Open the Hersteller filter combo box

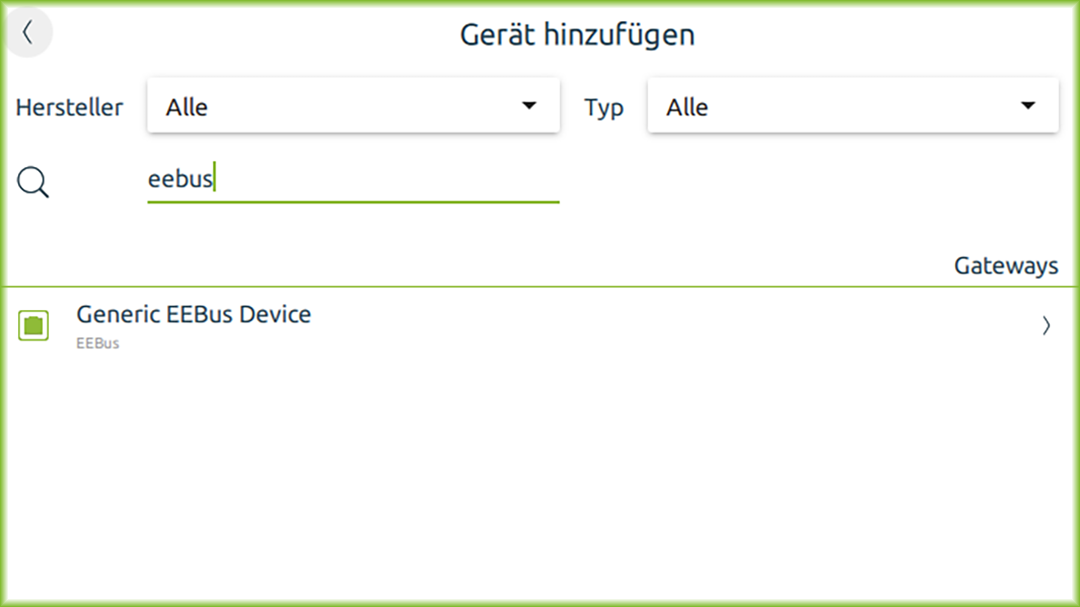click(352, 106)
